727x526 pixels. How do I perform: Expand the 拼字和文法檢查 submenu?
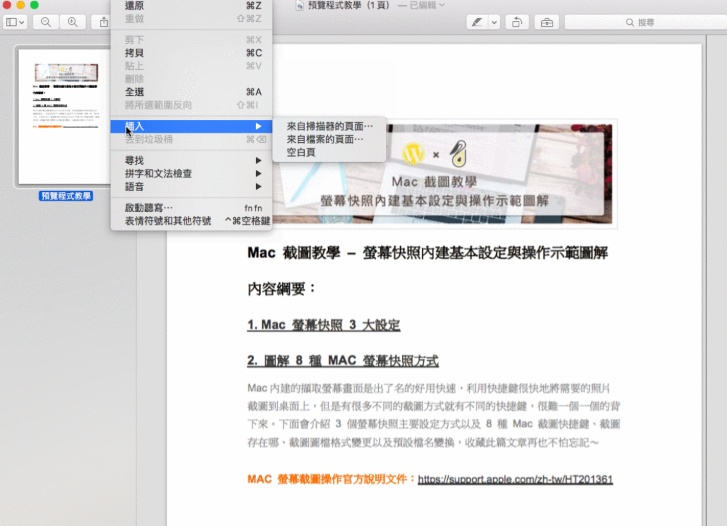point(191,173)
